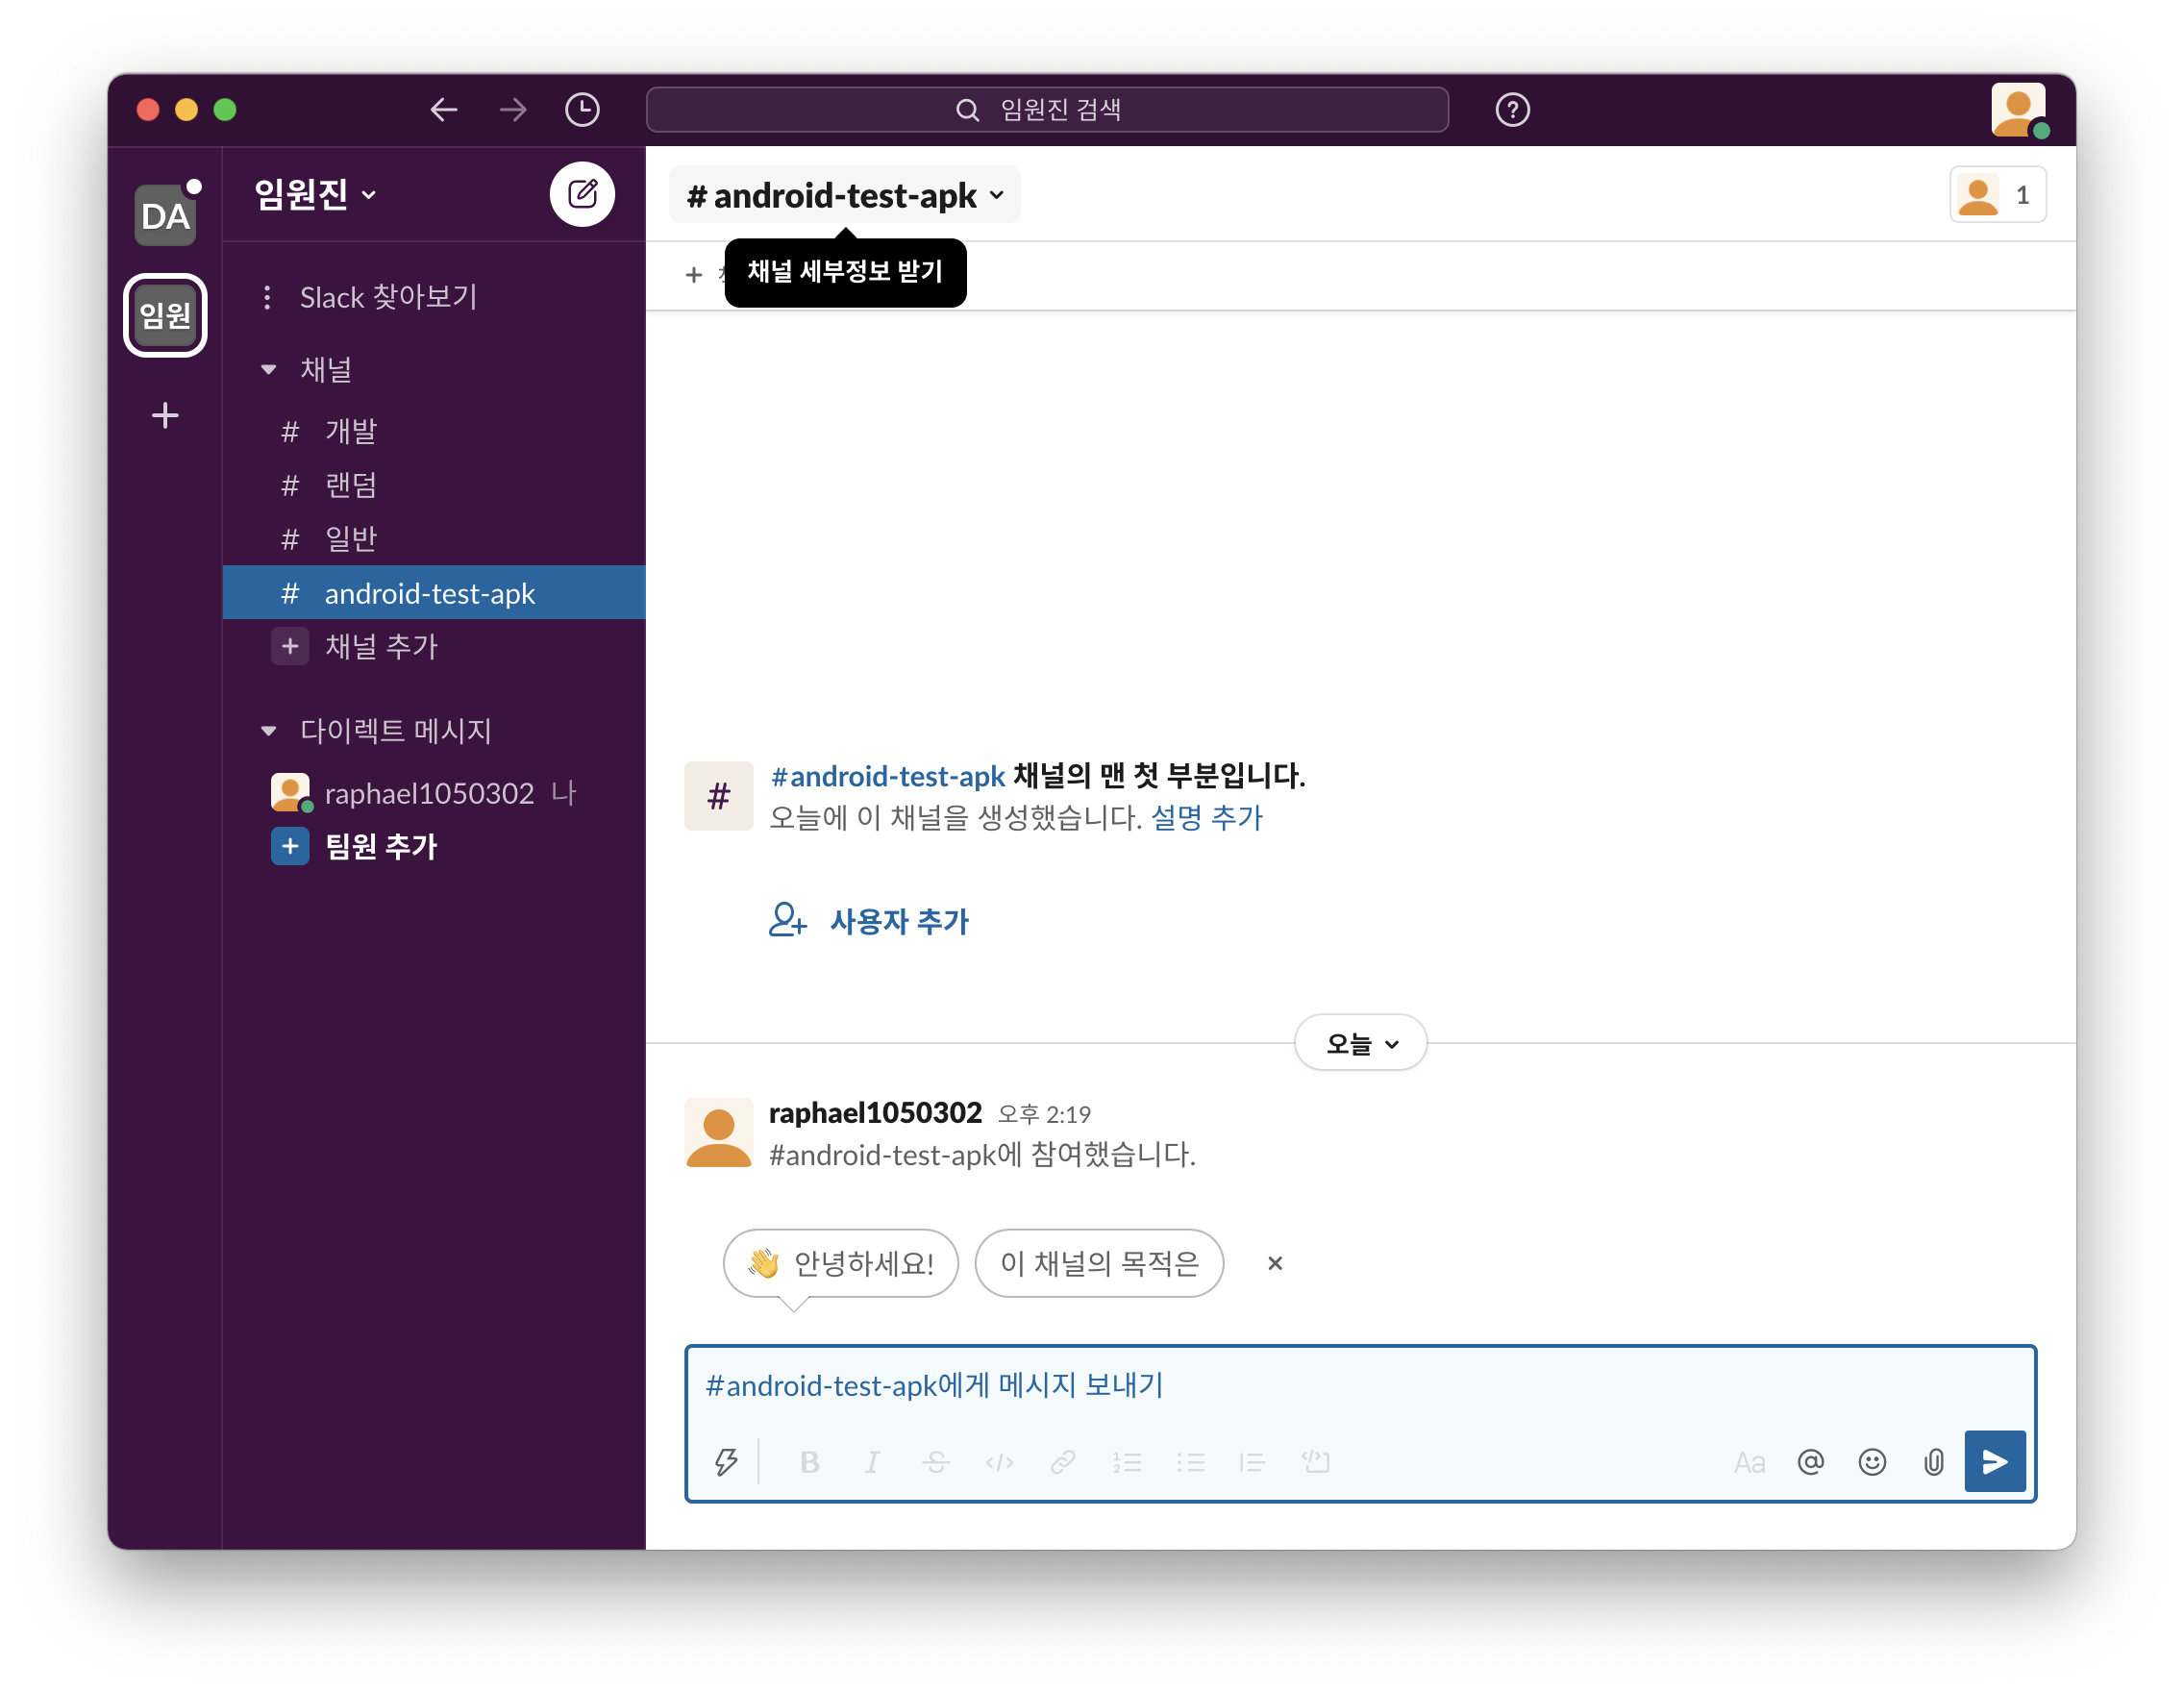Toggle italic text formatting
2184x1692 pixels.
(x=872, y=1462)
